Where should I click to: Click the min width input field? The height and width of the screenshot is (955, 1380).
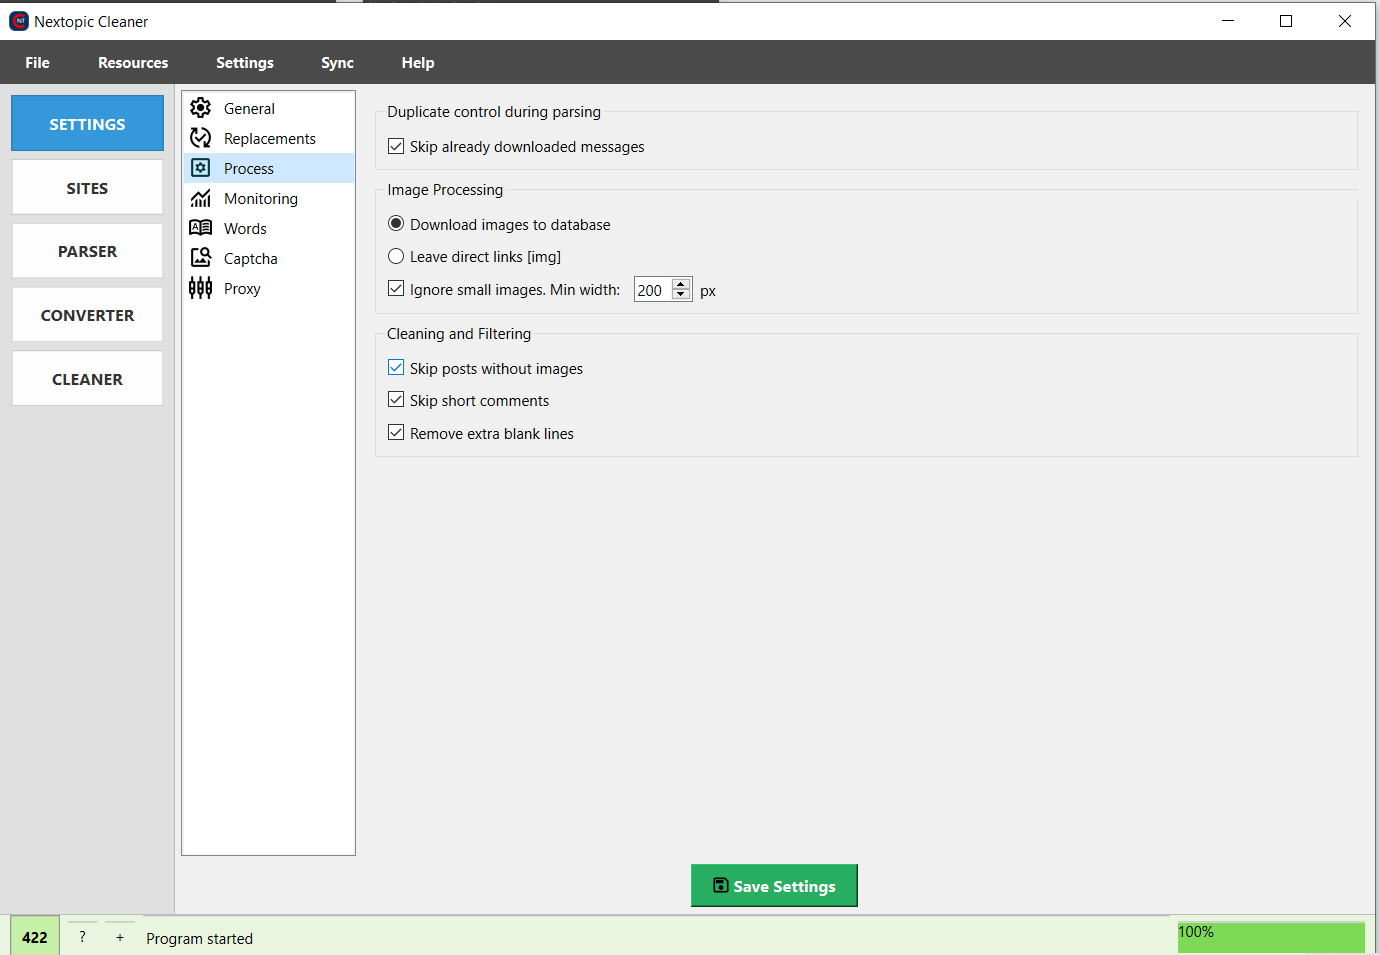coord(652,290)
